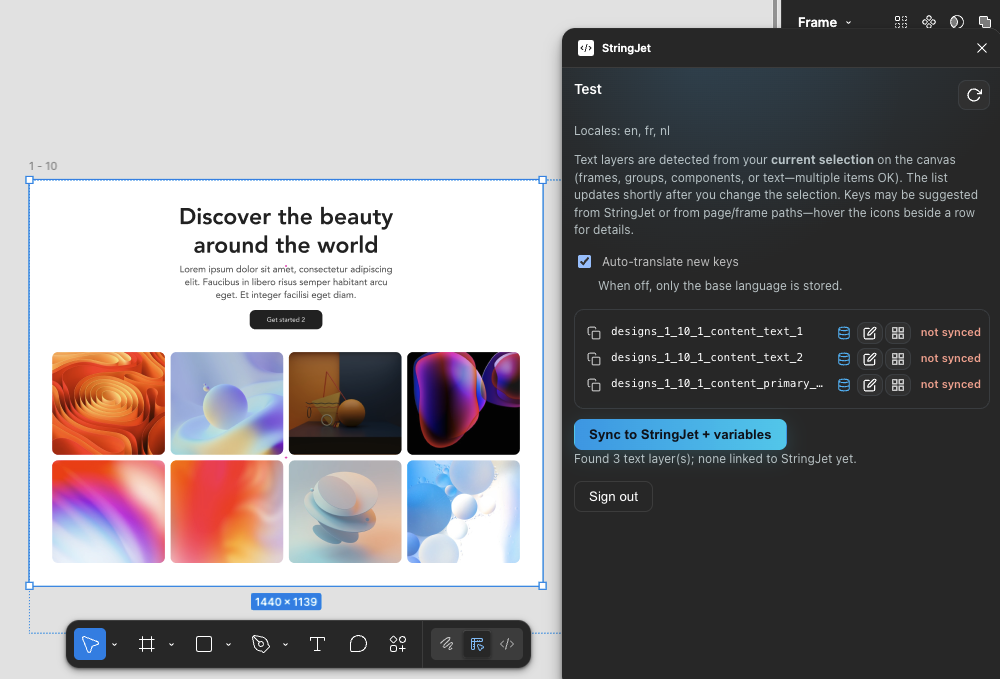Viewport: 1000px width, 679px height.
Task: Select the Pen tool
Action: point(260,644)
